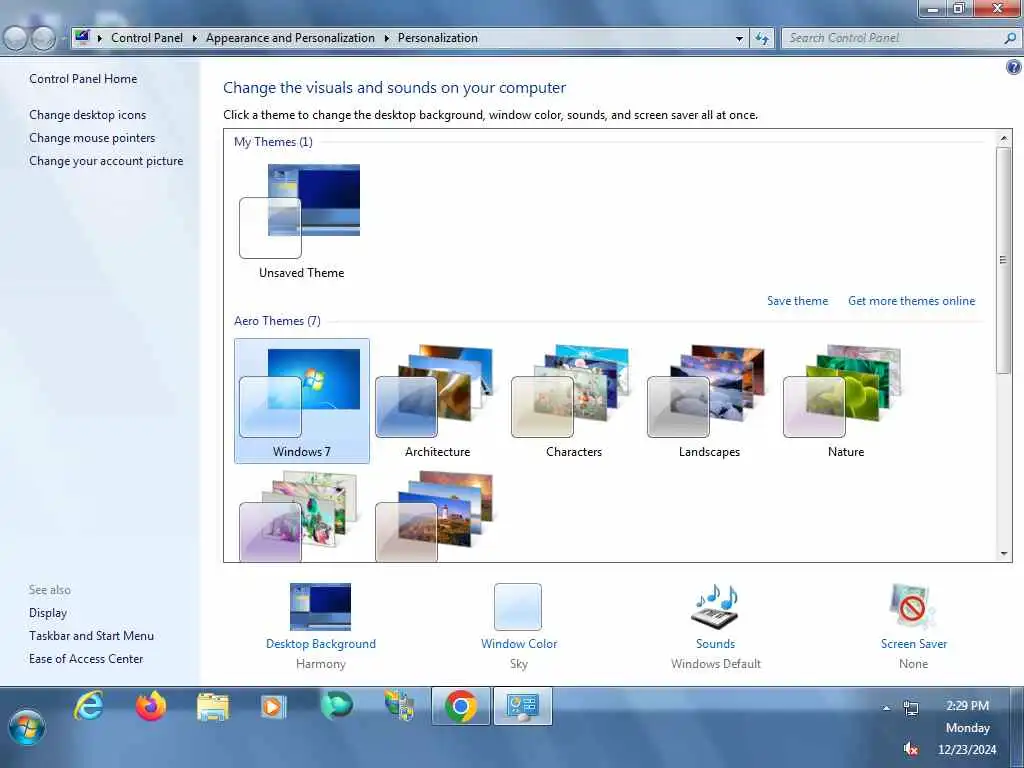Click the taskbar clock showing 2:29 PM
This screenshot has height=768, width=1024.
pos(967,728)
